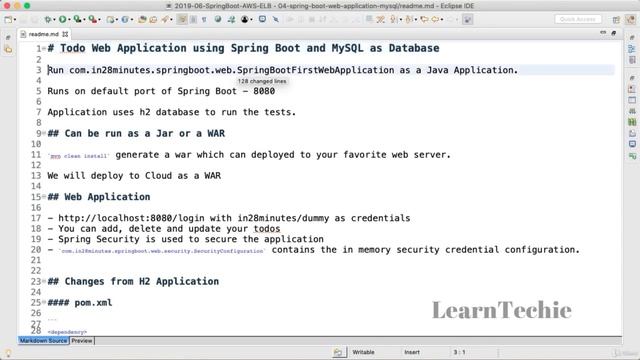The height and width of the screenshot is (360, 640).
Task: Click the Insert mode status field
Action: [412, 352]
